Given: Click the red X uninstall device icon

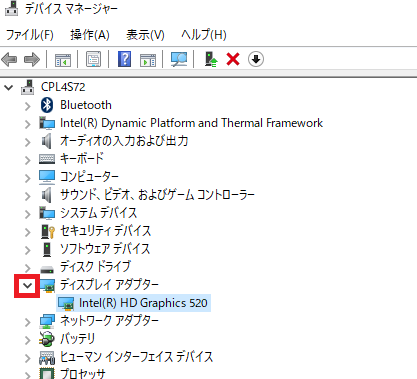Looking at the screenshot, I should click(x=233, y=59).
